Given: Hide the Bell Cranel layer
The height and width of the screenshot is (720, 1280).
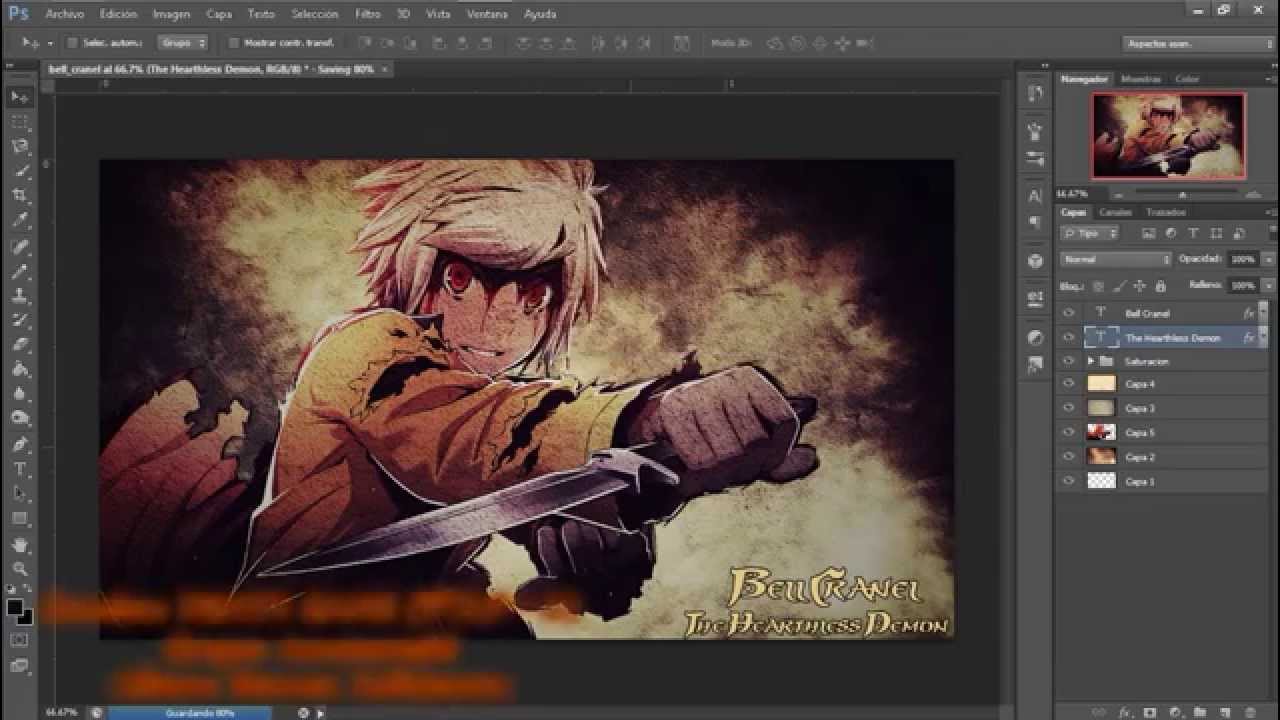Looking at the screenshot, I should coord(1068,312).
